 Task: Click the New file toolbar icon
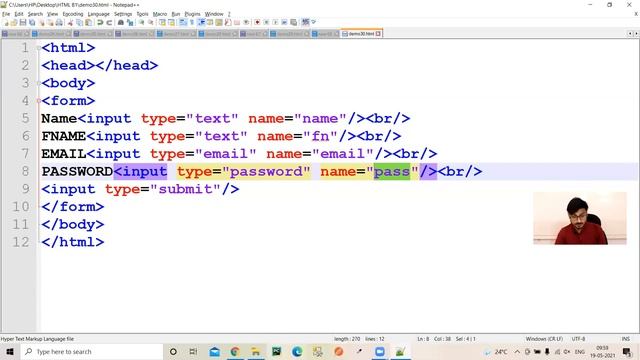coord(6,22)
